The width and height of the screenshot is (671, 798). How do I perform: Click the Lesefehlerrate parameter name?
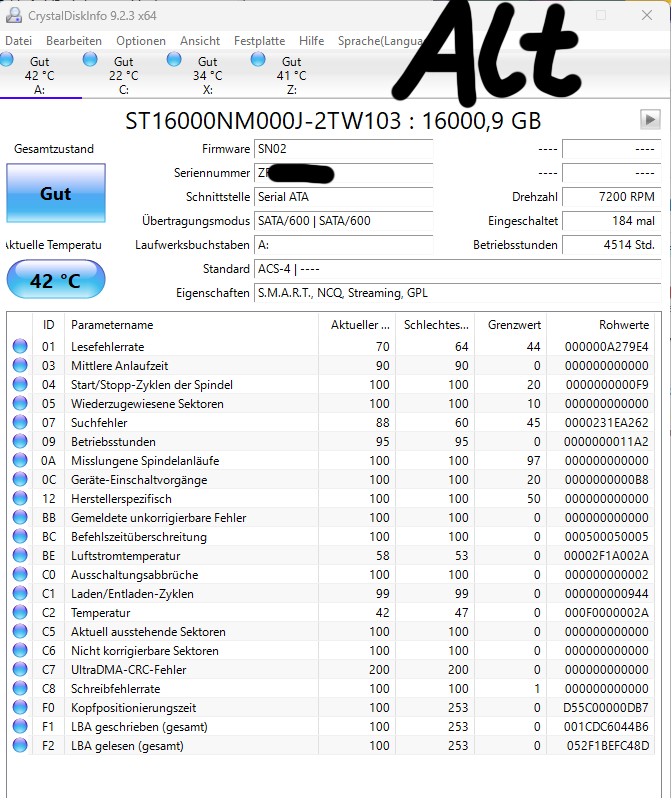(107, 347)
